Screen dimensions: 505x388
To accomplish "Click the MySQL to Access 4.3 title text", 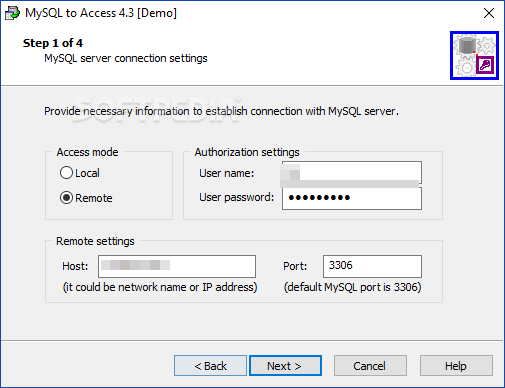I will [x=101, y=13].
